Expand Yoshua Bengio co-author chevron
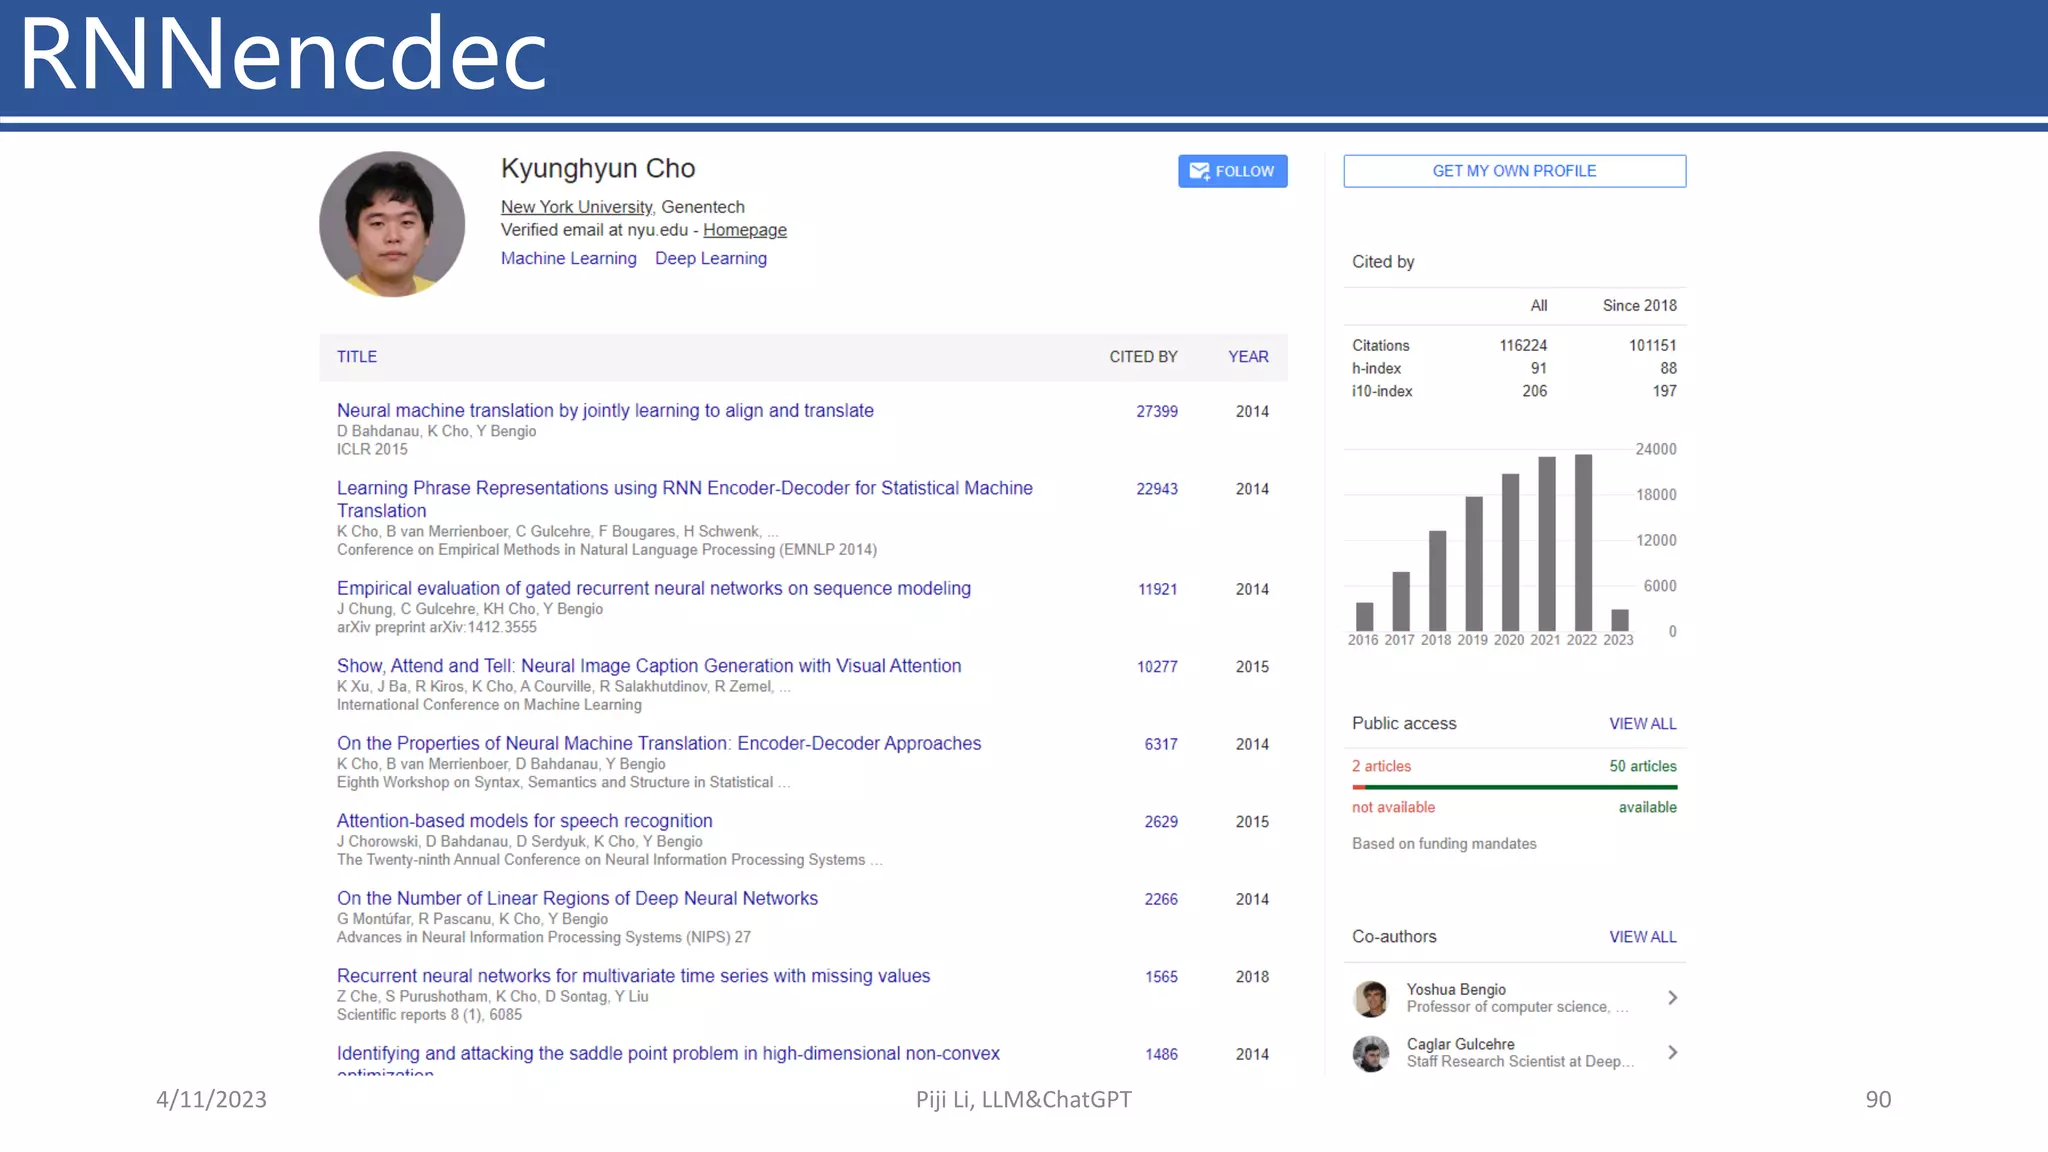Viewport: 2048px width, 1152px height. [1672, 998]
